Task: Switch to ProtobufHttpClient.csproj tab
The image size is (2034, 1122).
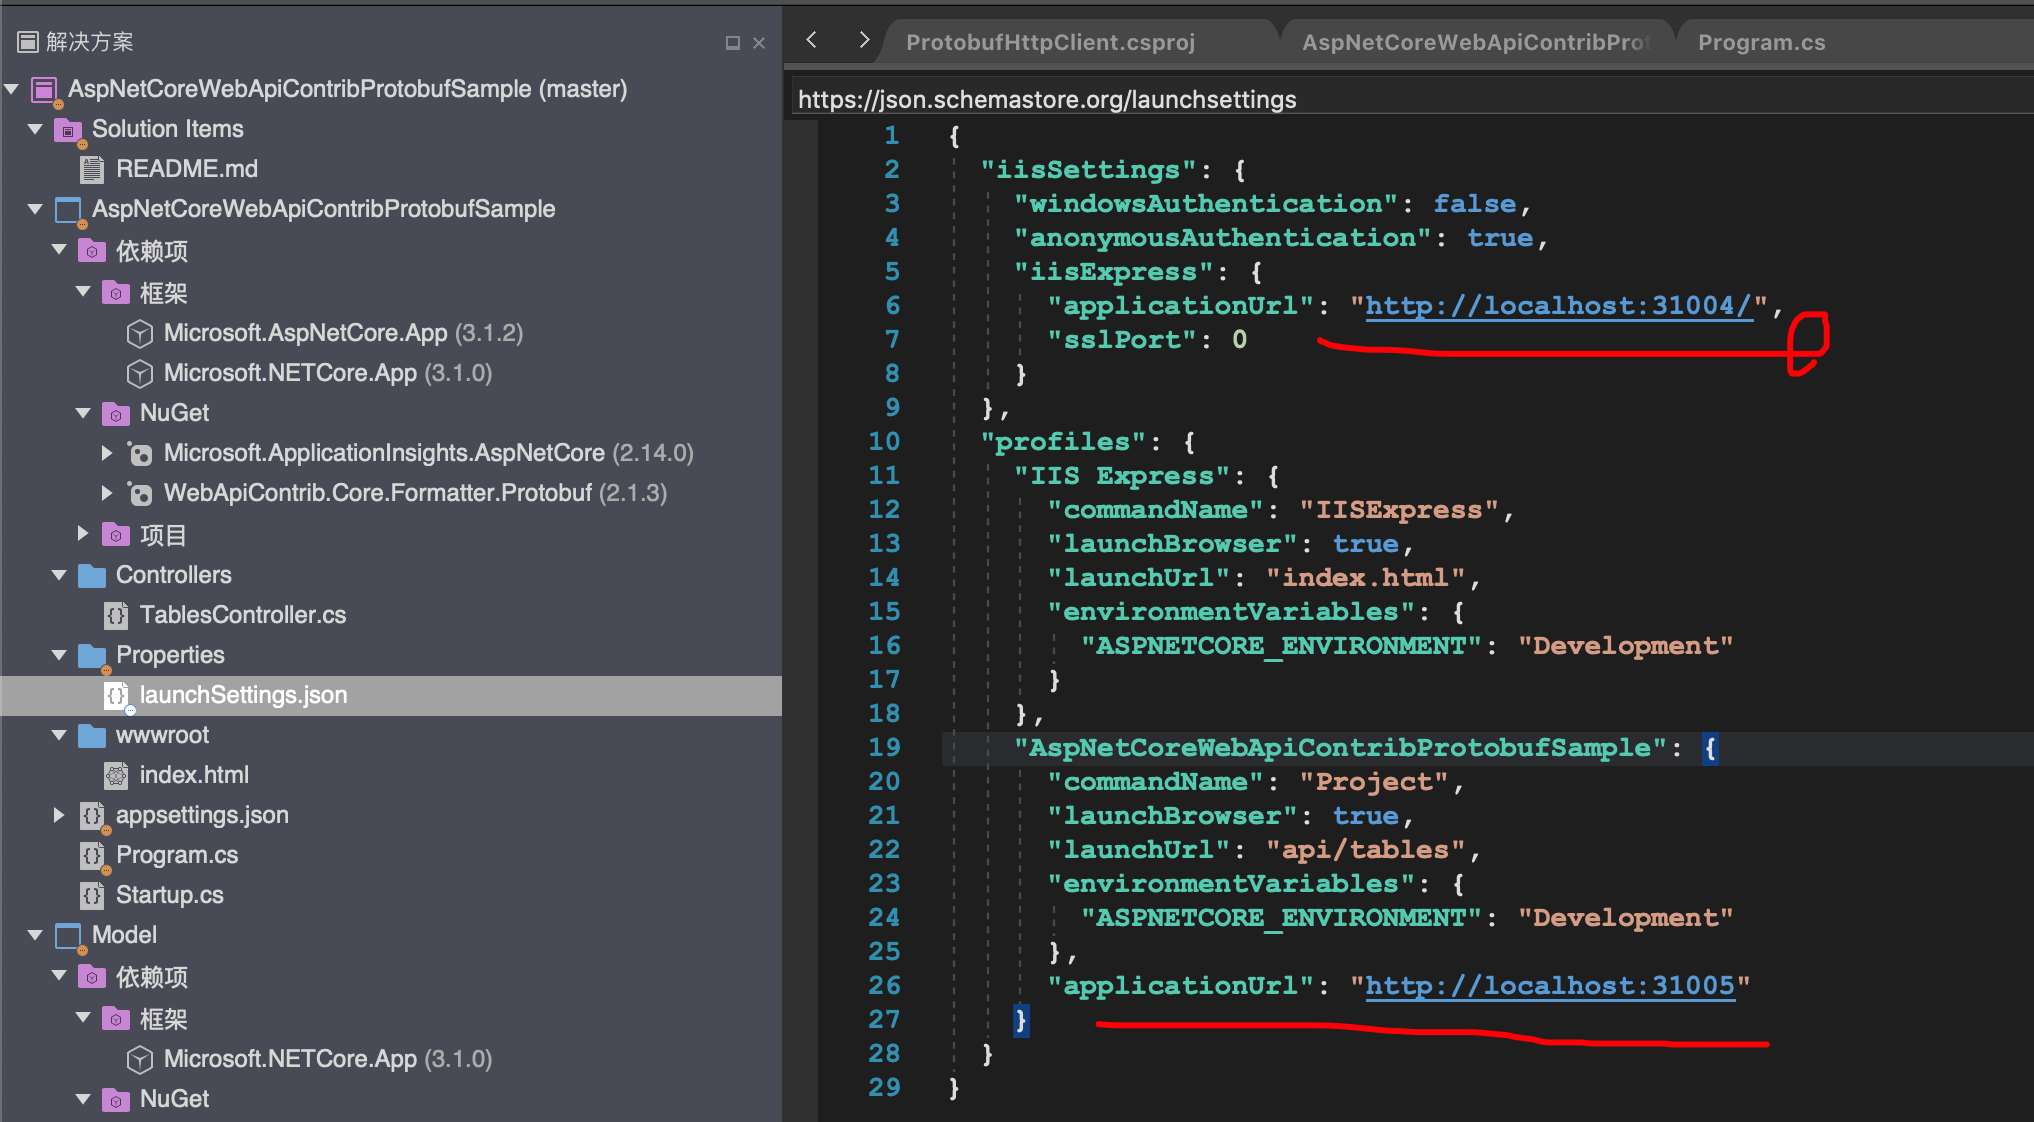Action: click(1050, 42)
